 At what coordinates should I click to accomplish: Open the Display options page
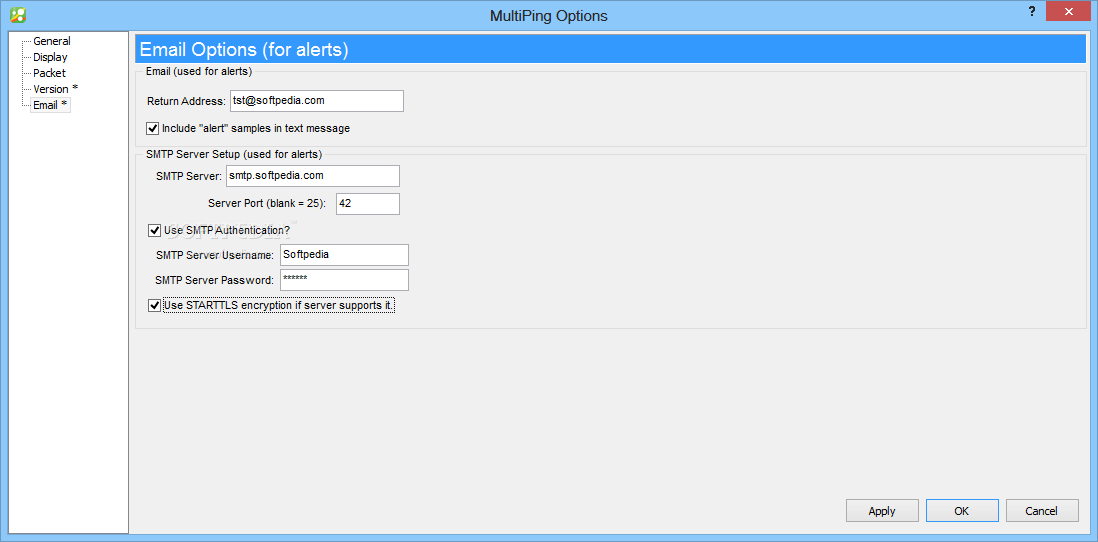pos(50,57)
